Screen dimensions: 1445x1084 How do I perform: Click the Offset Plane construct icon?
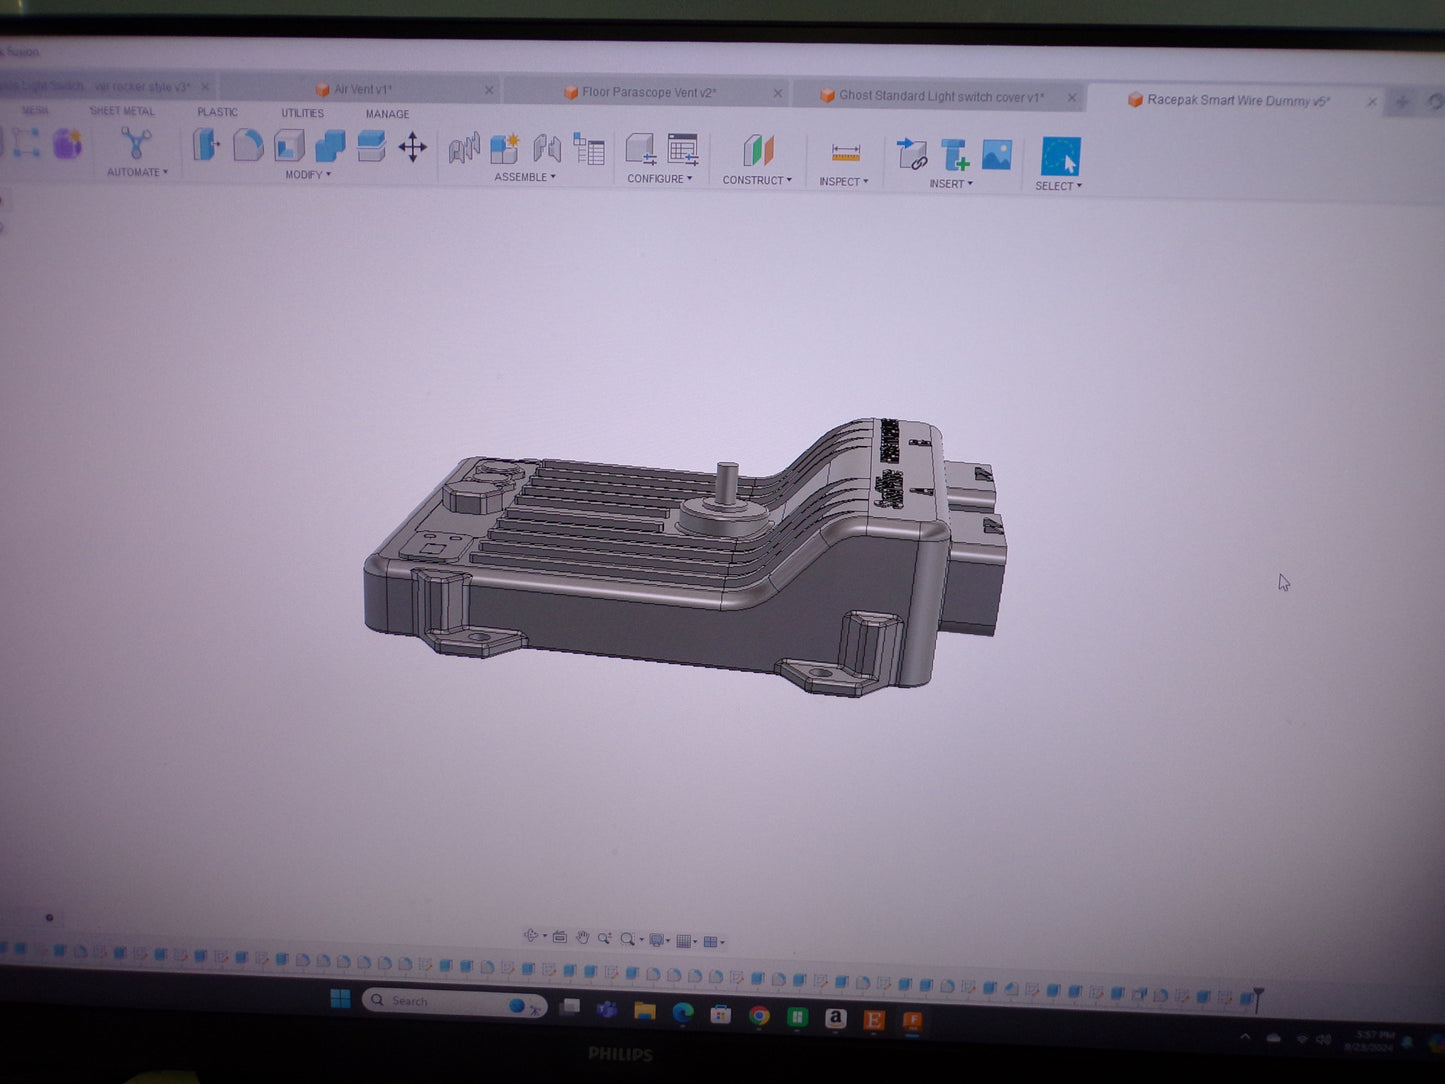click(x=758, y=152)
